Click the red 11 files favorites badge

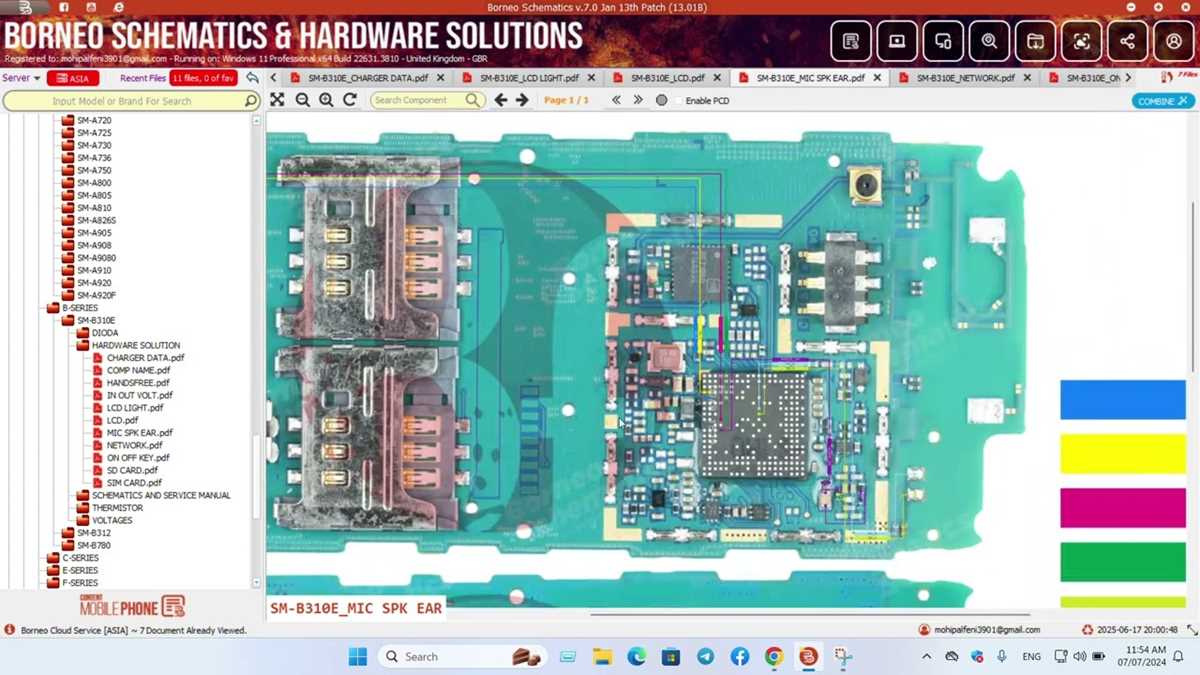203,78
